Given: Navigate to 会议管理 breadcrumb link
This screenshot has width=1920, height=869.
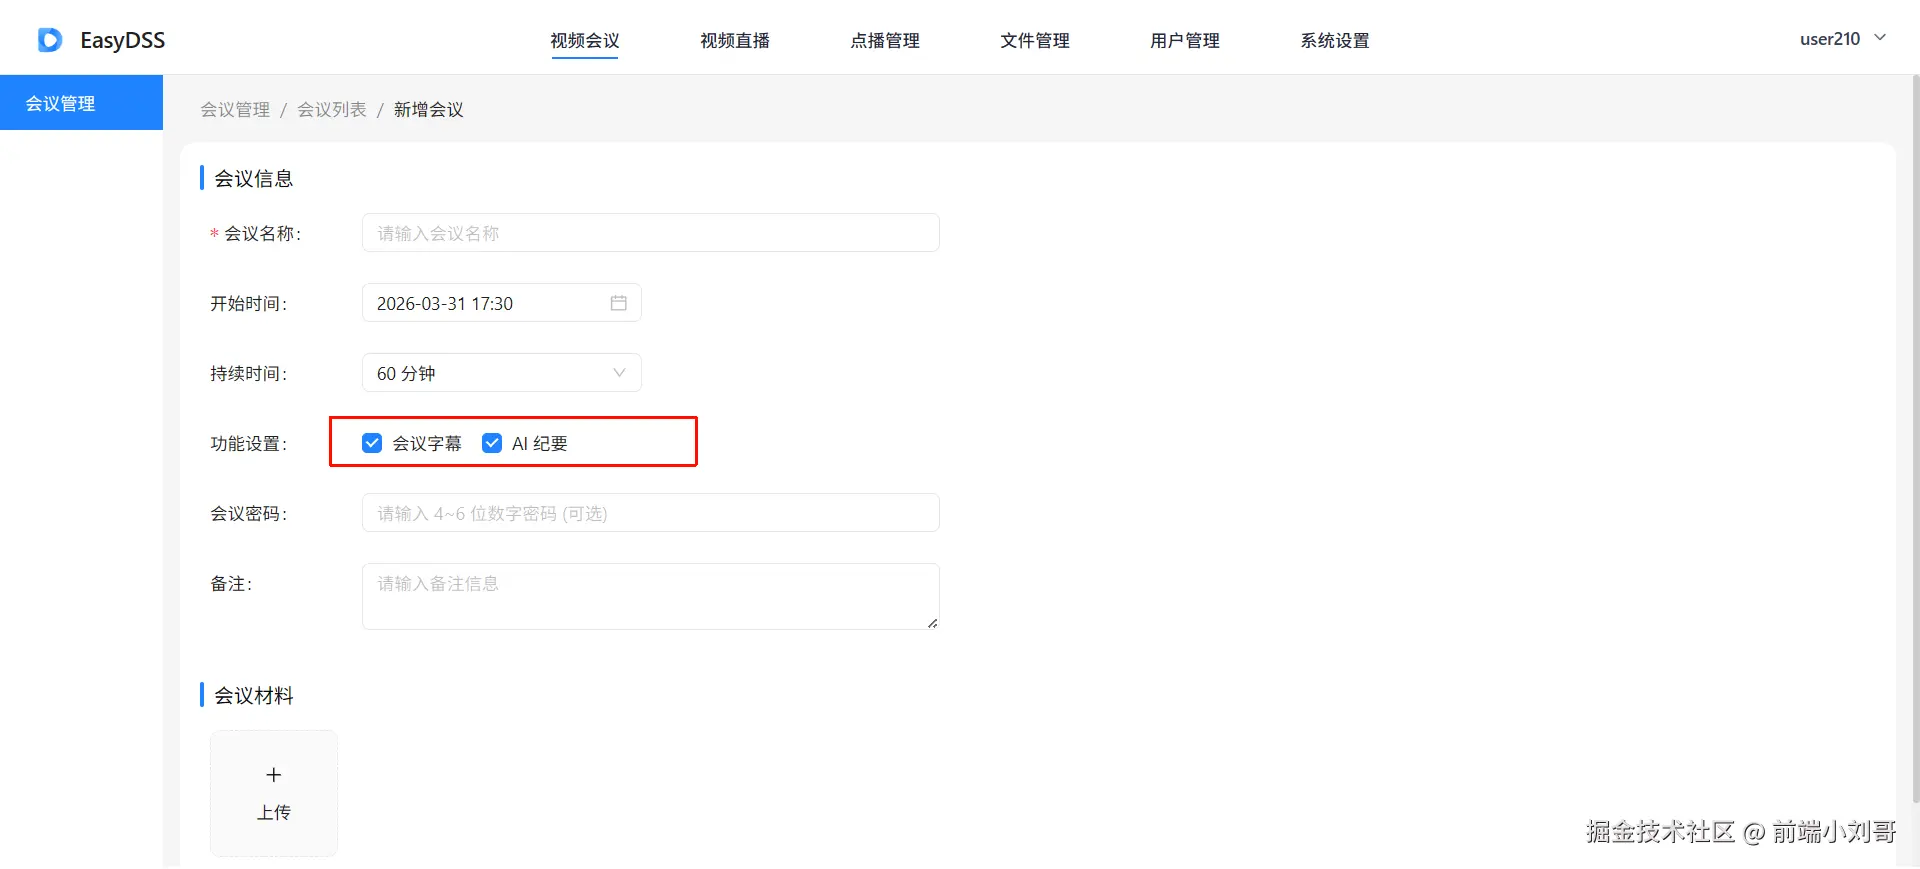Looking at the screenshot, I should (235, 110).
